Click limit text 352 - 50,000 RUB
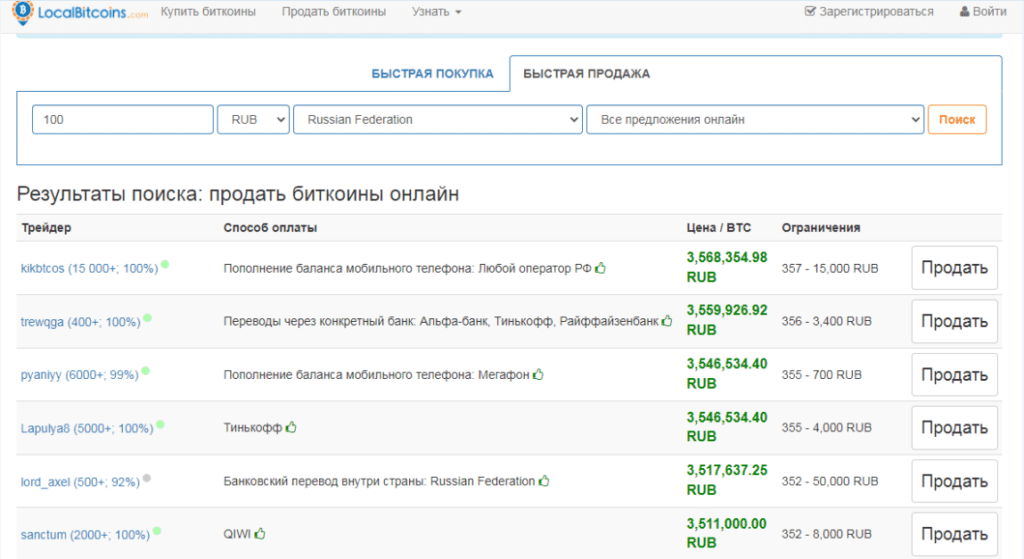 (830, 481)
